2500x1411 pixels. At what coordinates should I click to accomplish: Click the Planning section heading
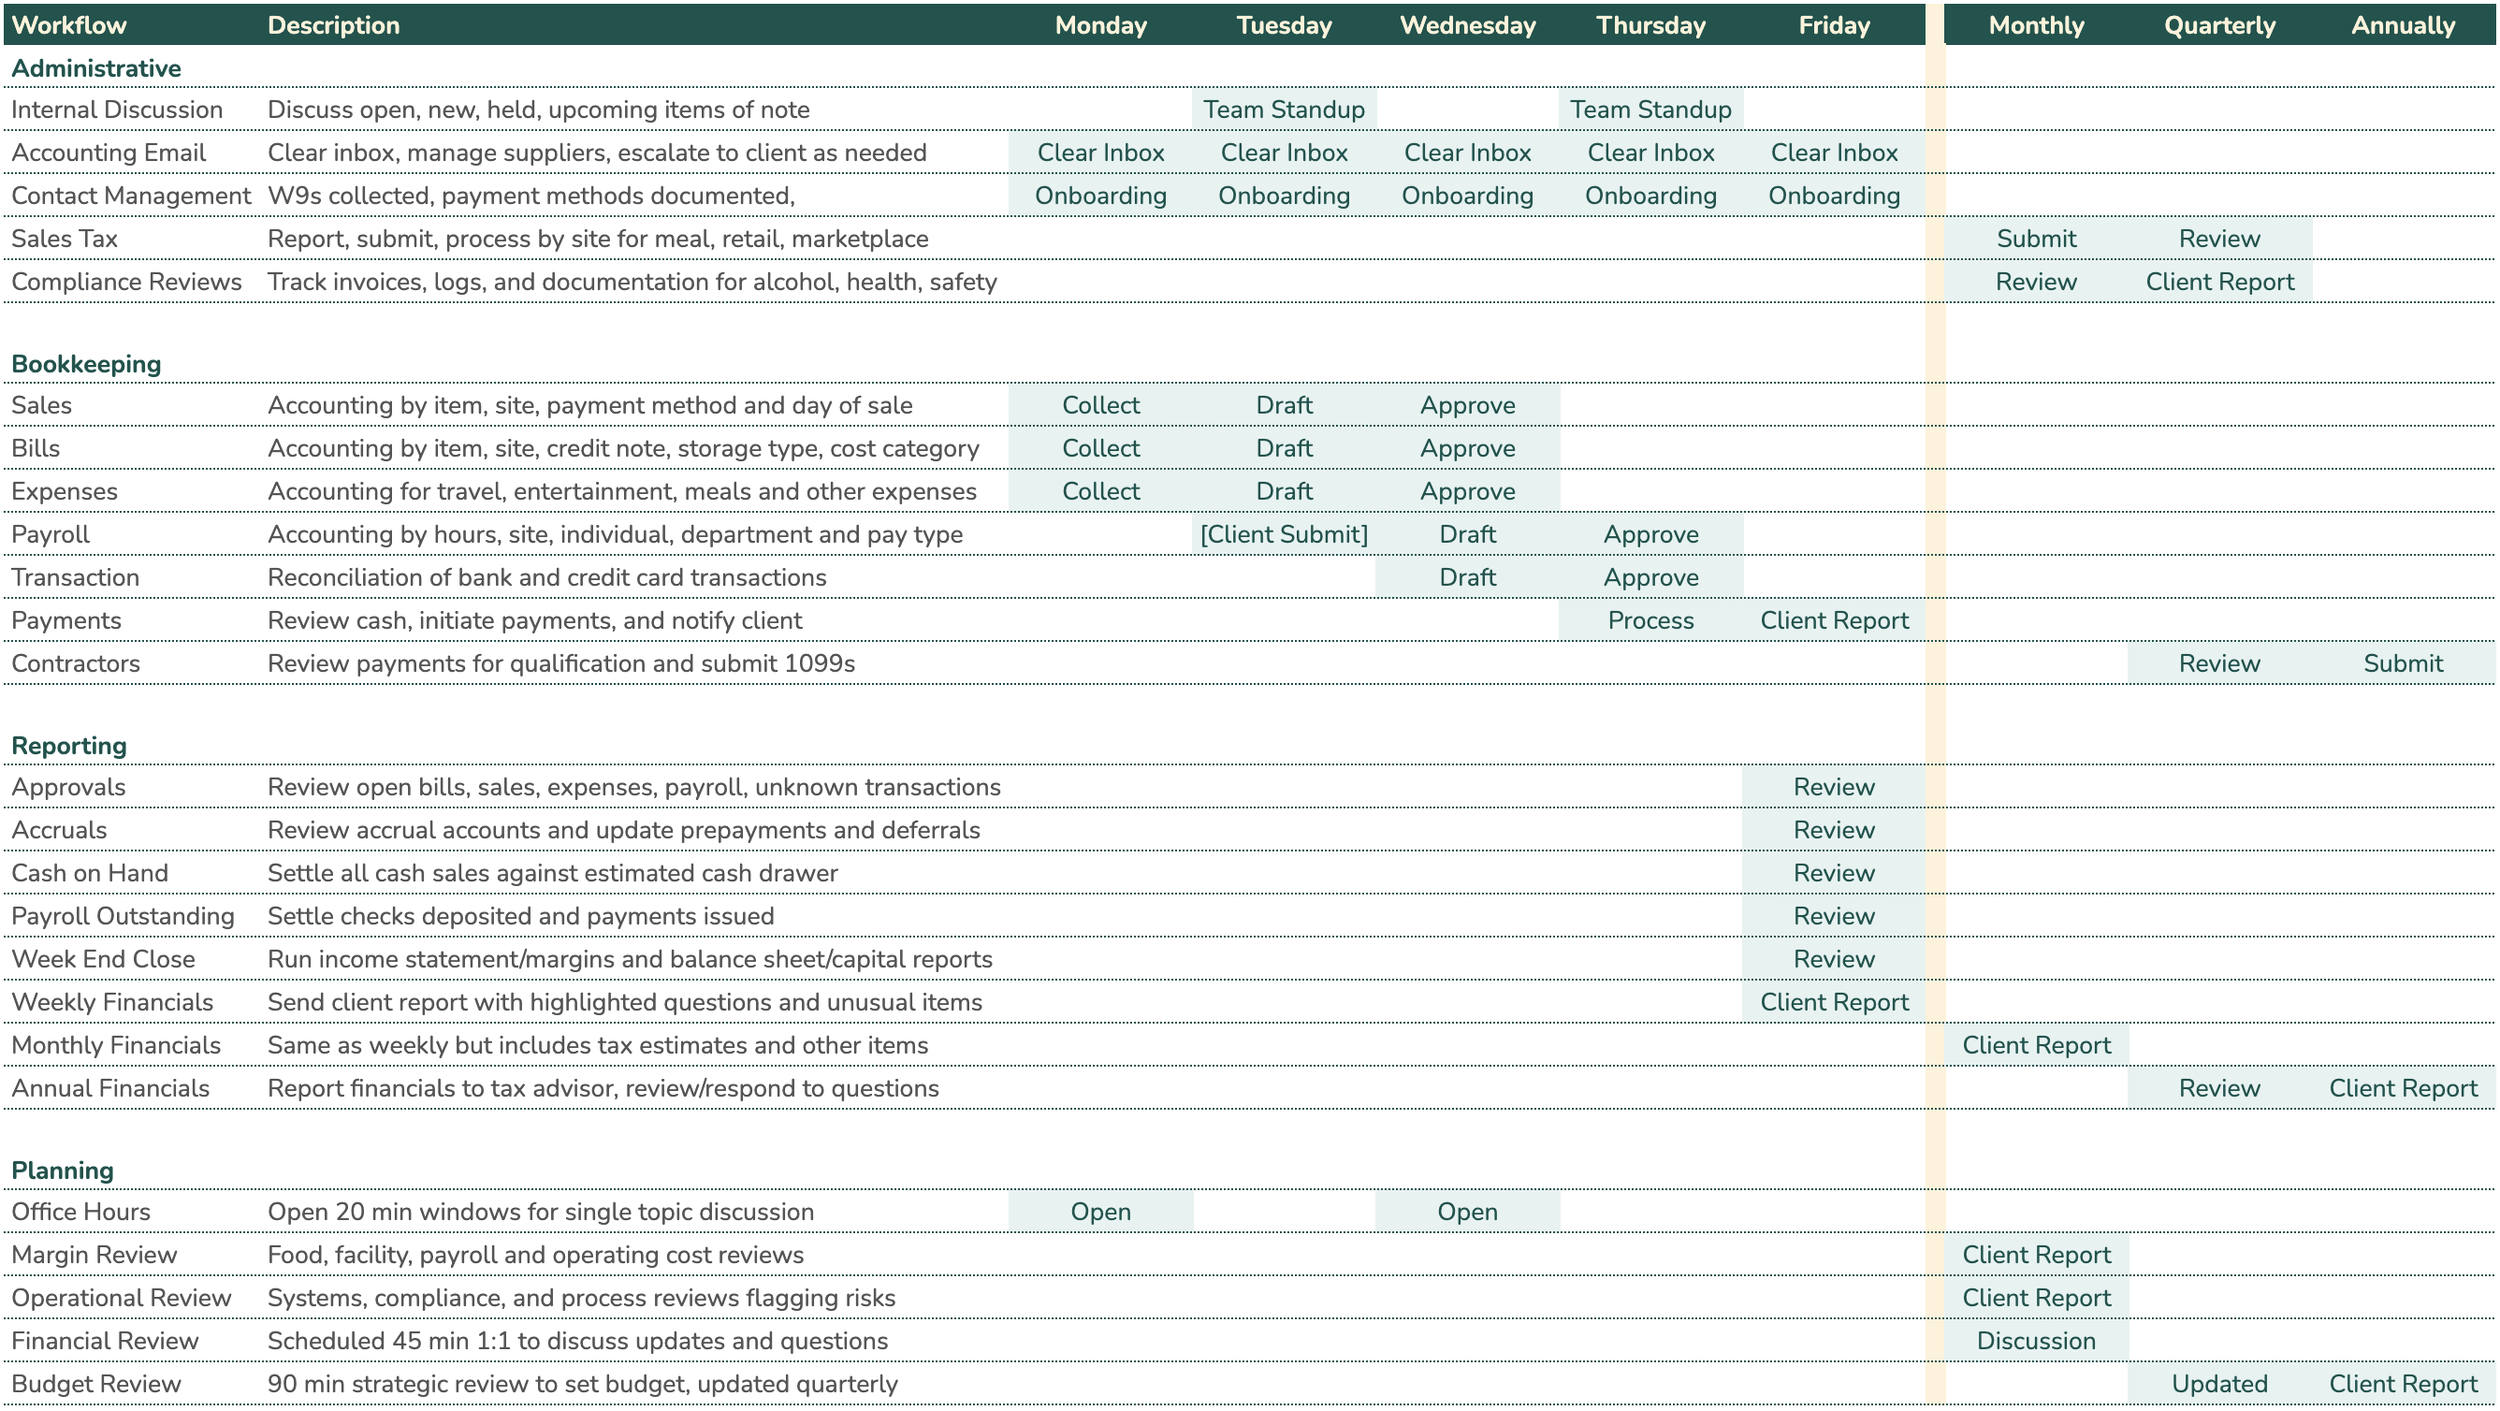pos(62,1170)
